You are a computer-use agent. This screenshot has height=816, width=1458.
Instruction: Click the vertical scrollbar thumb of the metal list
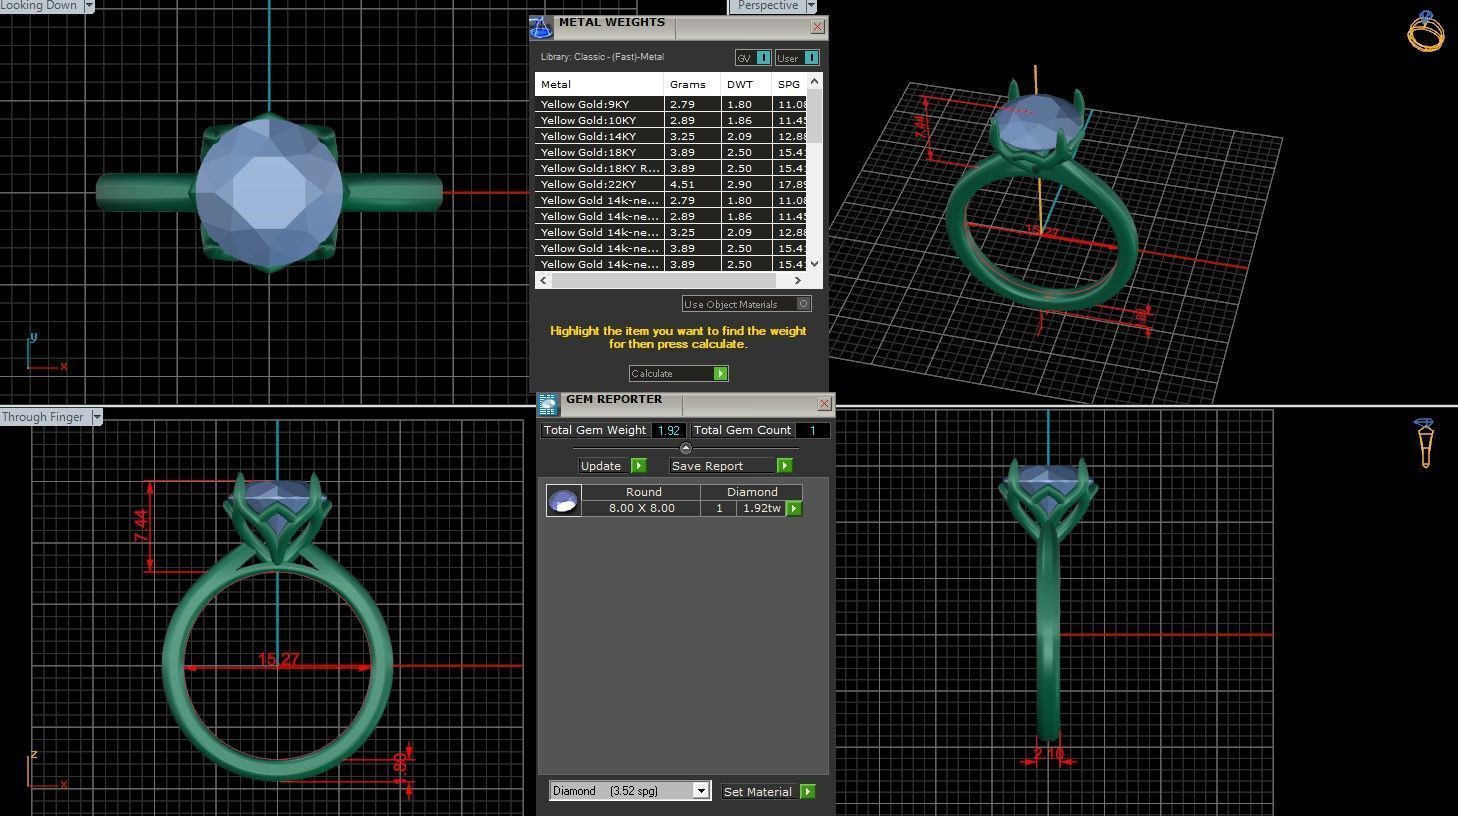click(814, 115)
